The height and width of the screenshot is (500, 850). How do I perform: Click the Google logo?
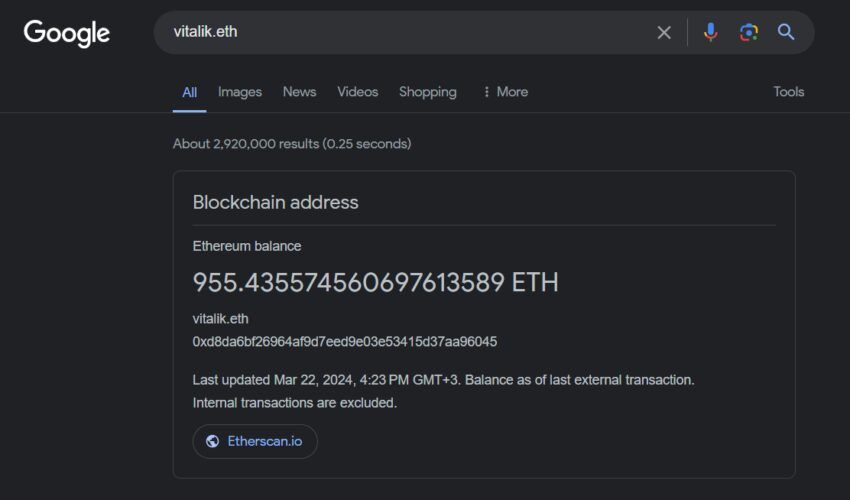[x=66, y=32]
